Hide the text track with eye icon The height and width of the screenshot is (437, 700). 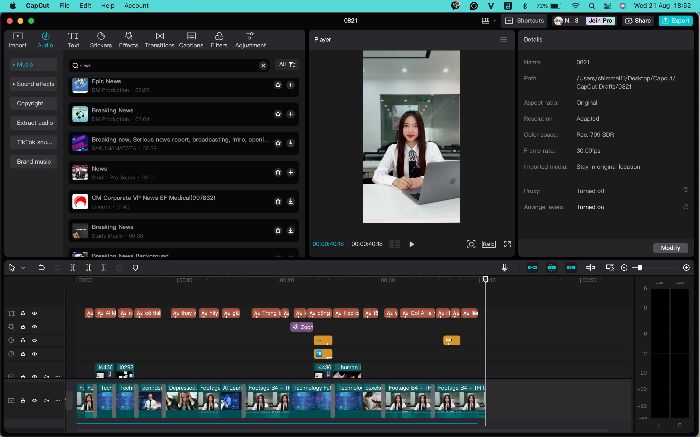tap(34, 313)
